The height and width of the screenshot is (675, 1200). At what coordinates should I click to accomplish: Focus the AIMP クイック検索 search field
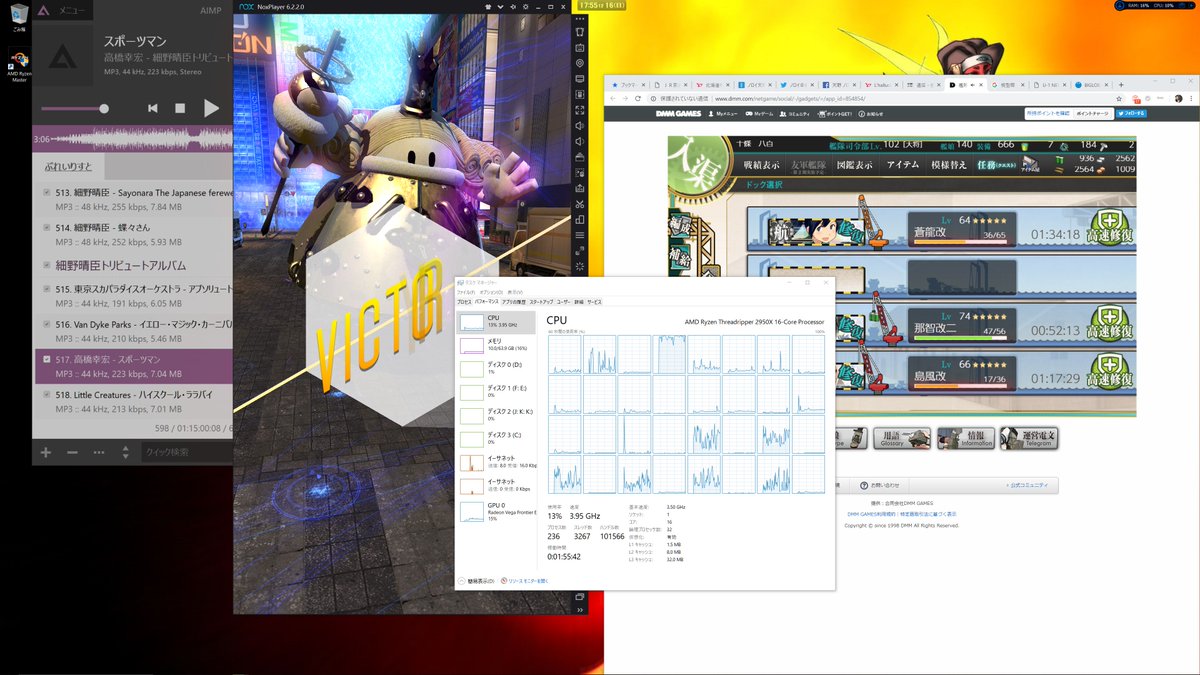pyautogui.click(x=187, y=452)
